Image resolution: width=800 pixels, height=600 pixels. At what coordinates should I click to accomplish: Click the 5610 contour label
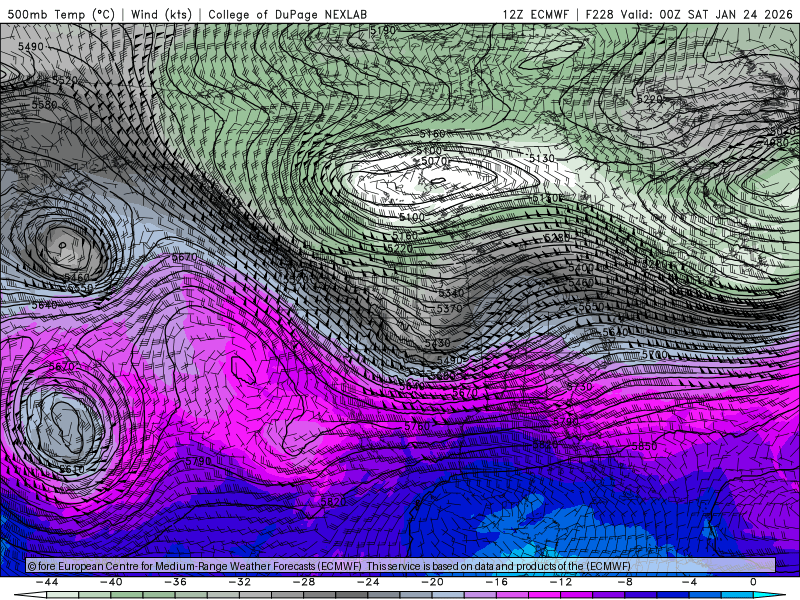(72, 469)
